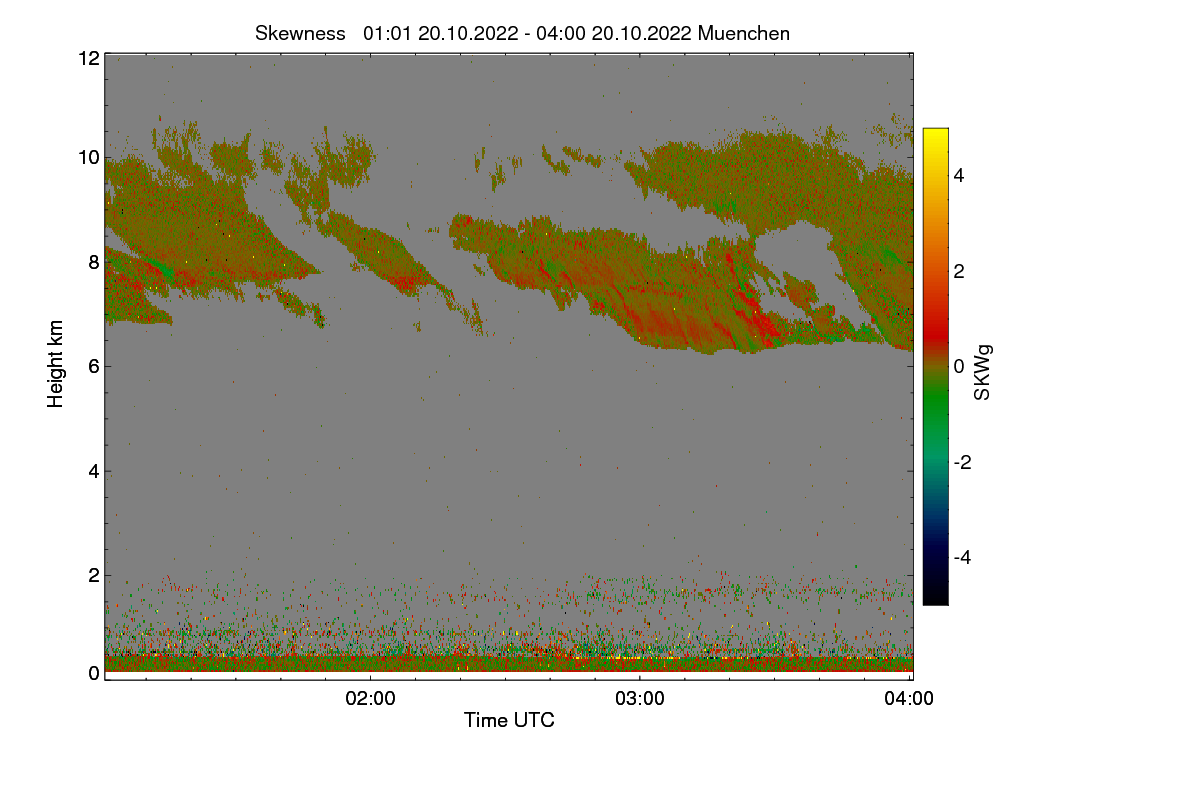Click the 'Time UTC' x-axis label

509,720
